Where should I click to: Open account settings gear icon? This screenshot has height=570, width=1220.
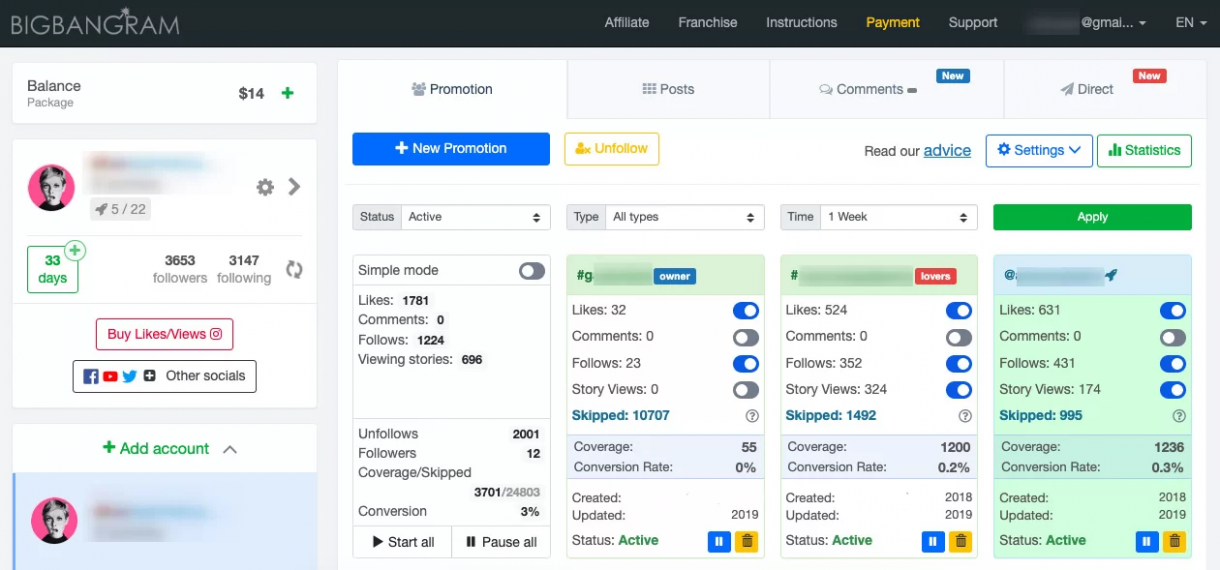pyautogui.click(x=265, y=187)
